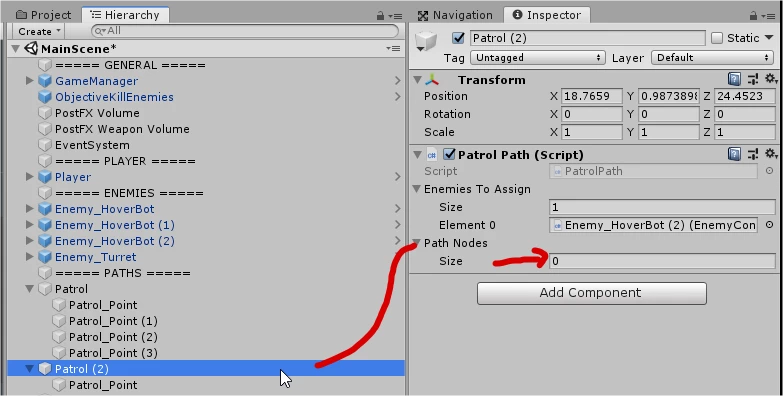Expand the Enemy_Turret foldout
Viewport: 783px width, 396px height.
[30, 256]
